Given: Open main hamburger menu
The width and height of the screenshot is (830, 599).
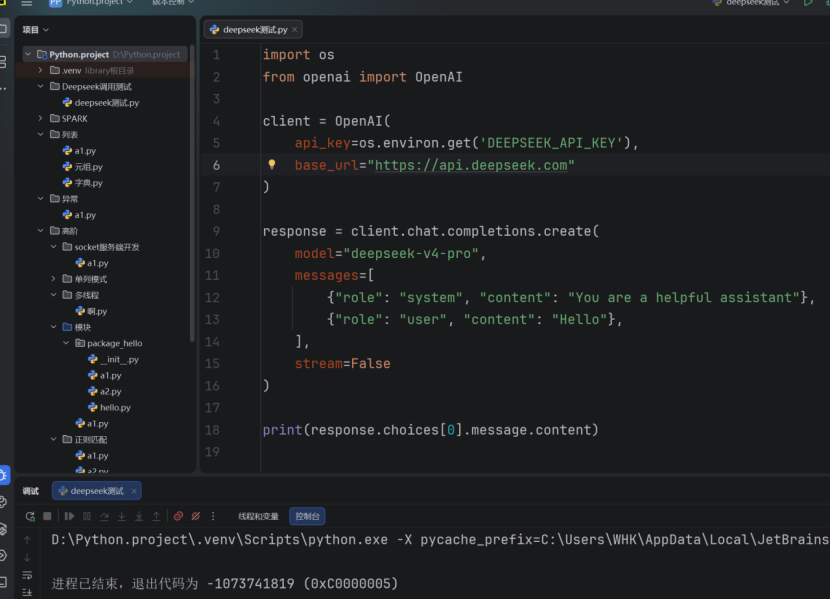Looking at the screenshot, I should (26, 3).
